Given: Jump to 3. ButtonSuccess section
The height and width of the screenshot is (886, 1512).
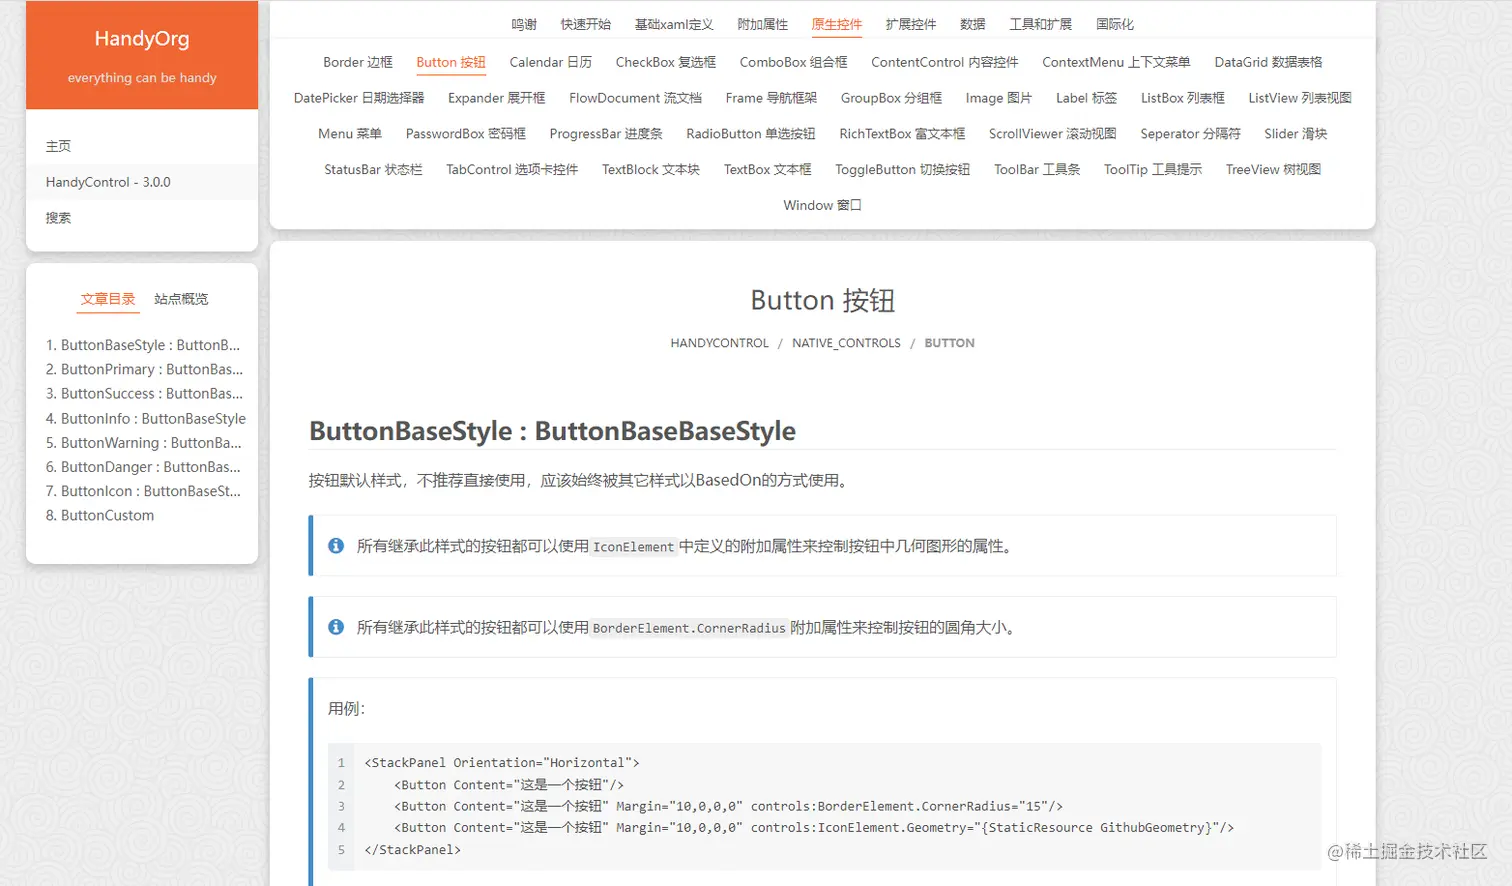Looking at the screenshot, I should pos(144,394).
